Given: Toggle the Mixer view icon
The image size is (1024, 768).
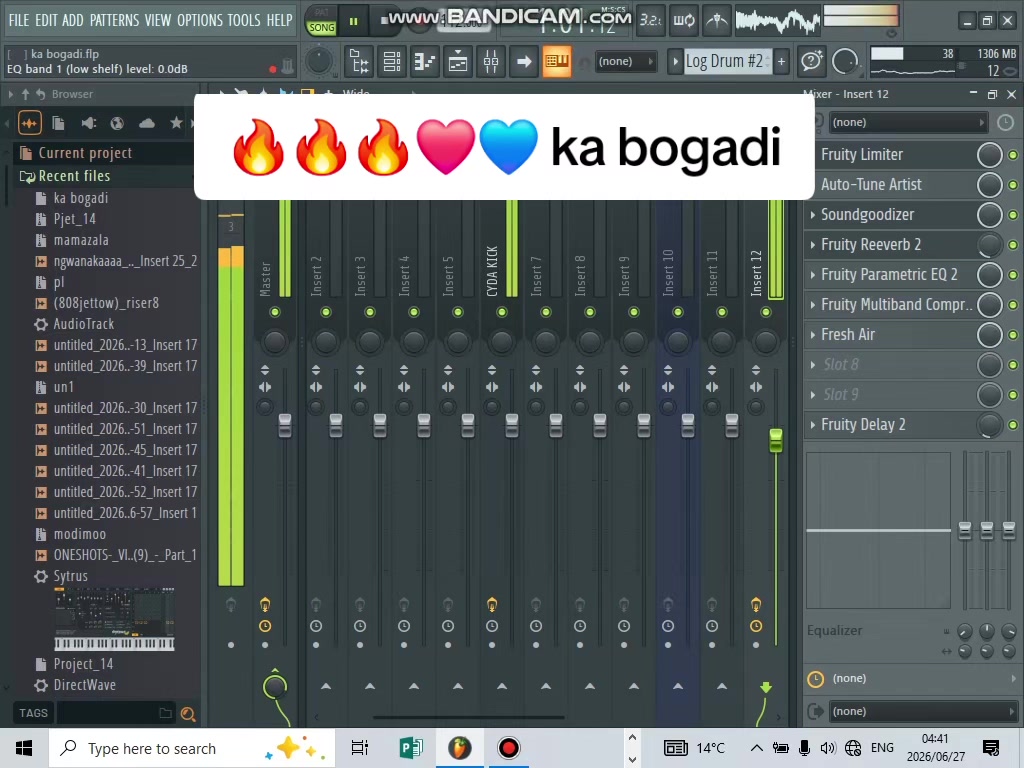Looking at the screenshot, I should 491,62.
